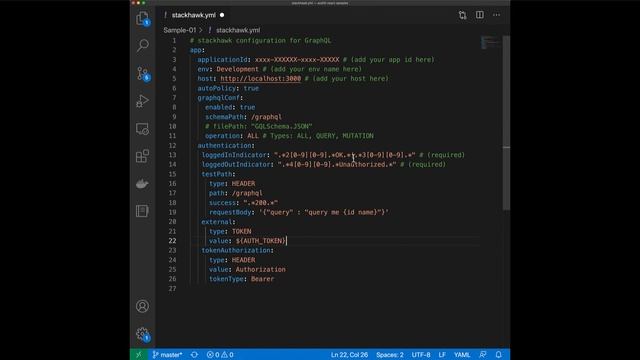Open the Source Control view
The image size is (640, 360).
(x=143, y=74)
